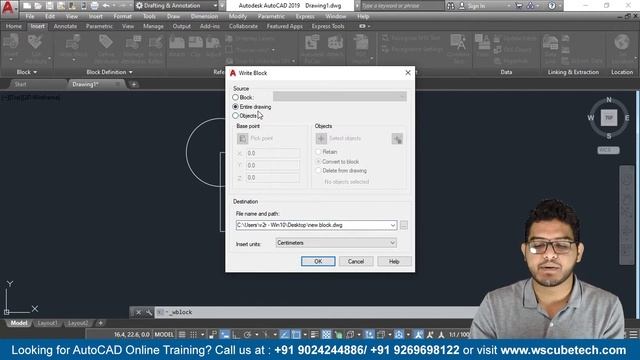Open the Block name dropdown list
Screen dimensions: 640x360
point(340,97)
